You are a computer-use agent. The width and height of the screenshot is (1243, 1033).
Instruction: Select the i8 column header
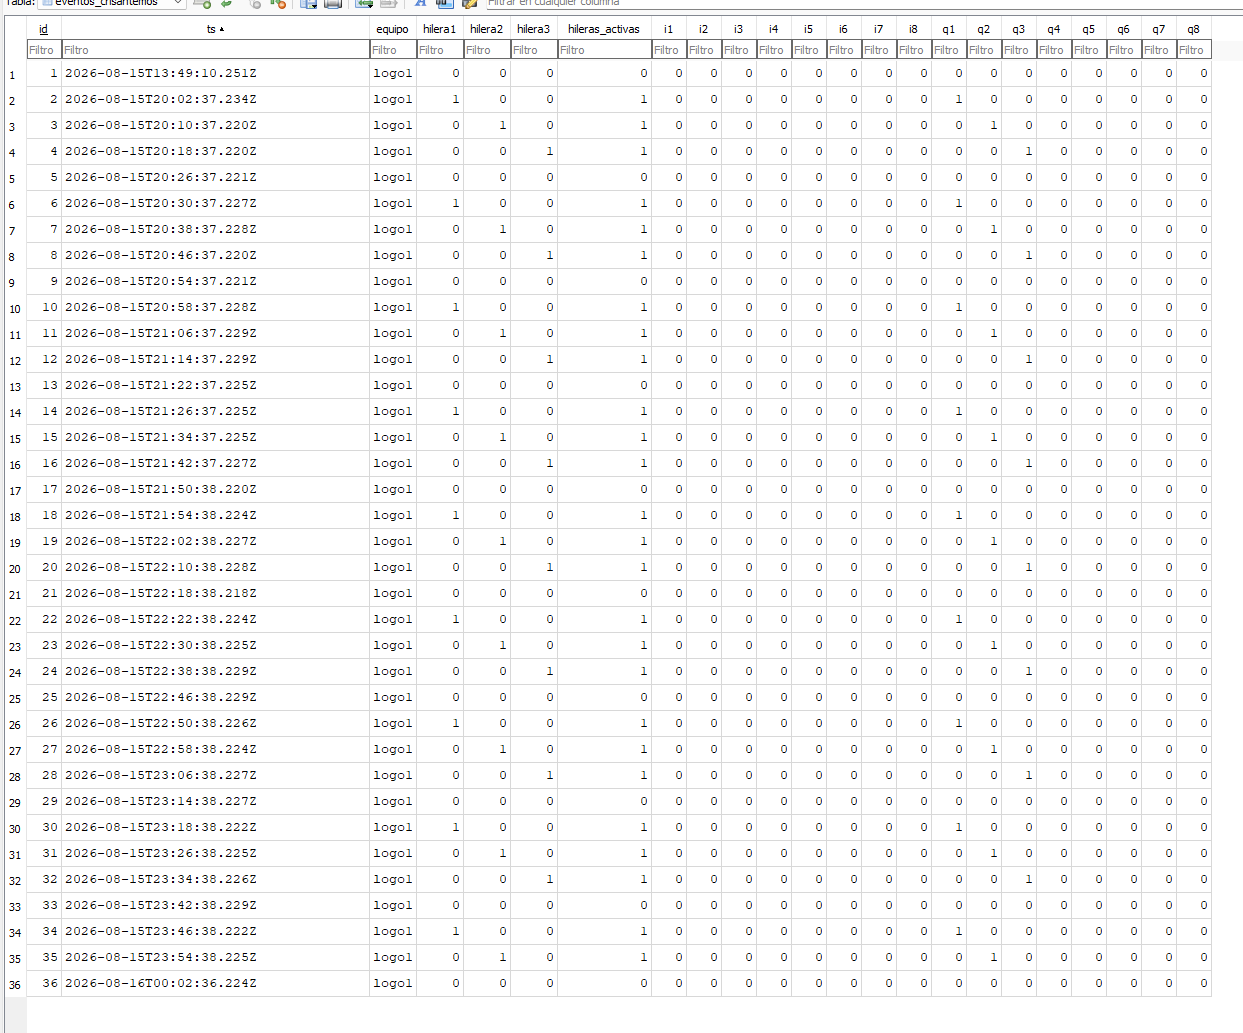pyautogui.click(x=913, y=29)
